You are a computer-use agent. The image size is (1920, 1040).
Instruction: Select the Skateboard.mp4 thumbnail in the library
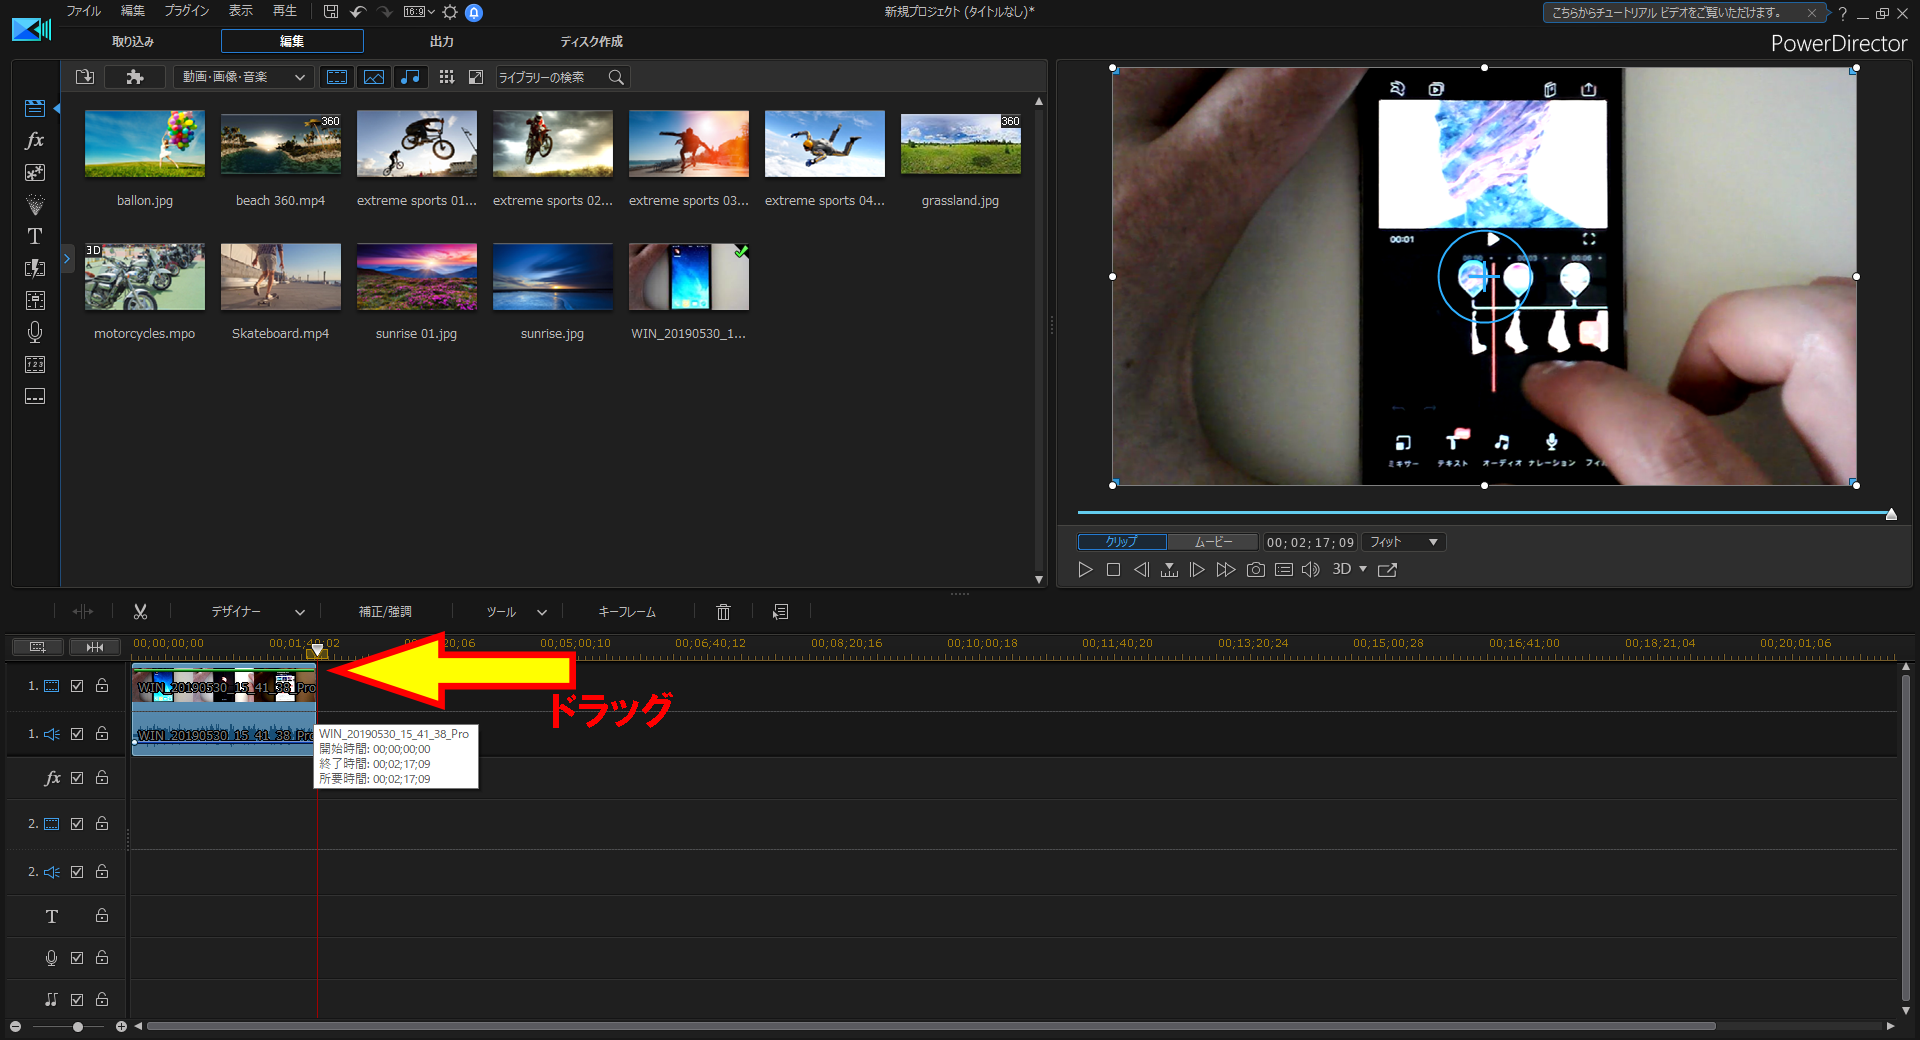(280, 277)
